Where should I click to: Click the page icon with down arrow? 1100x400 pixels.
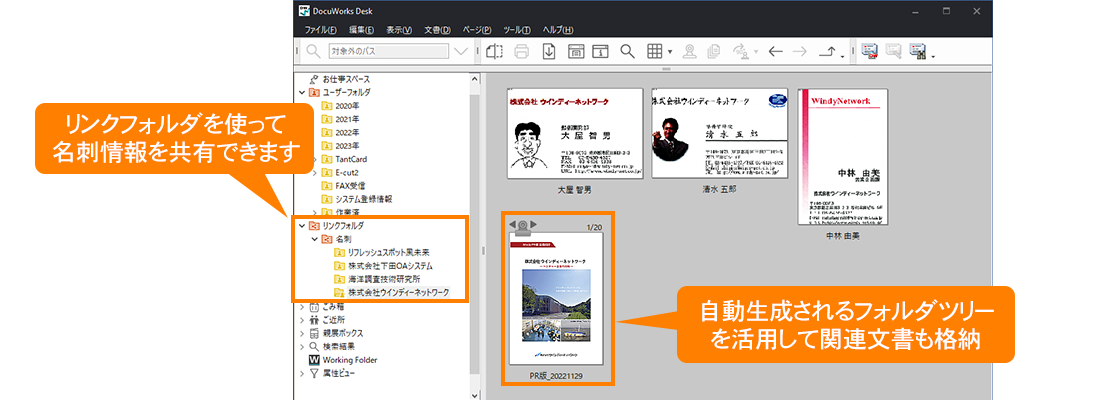tap(549, 51)
